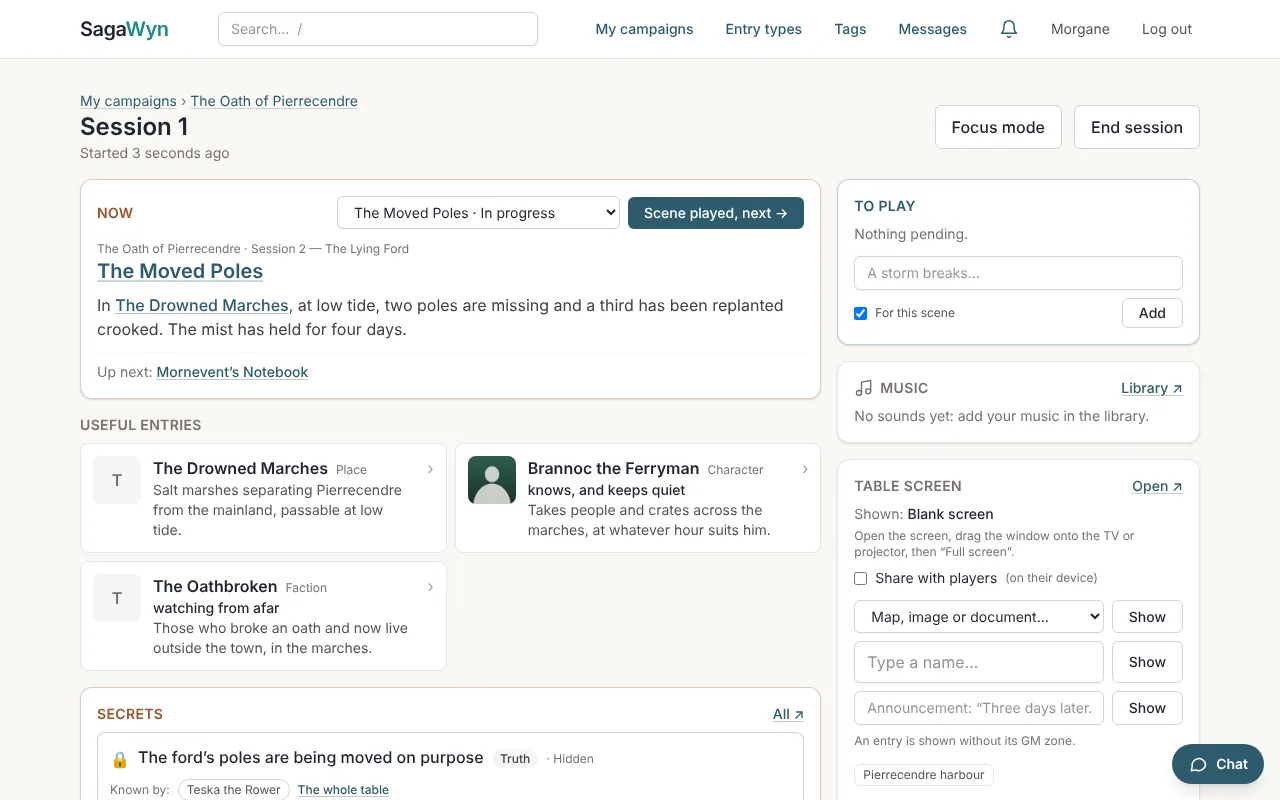Expand Brannoc the Ferryman entry chevron
1280x800 pixels.
click(805, 469)
